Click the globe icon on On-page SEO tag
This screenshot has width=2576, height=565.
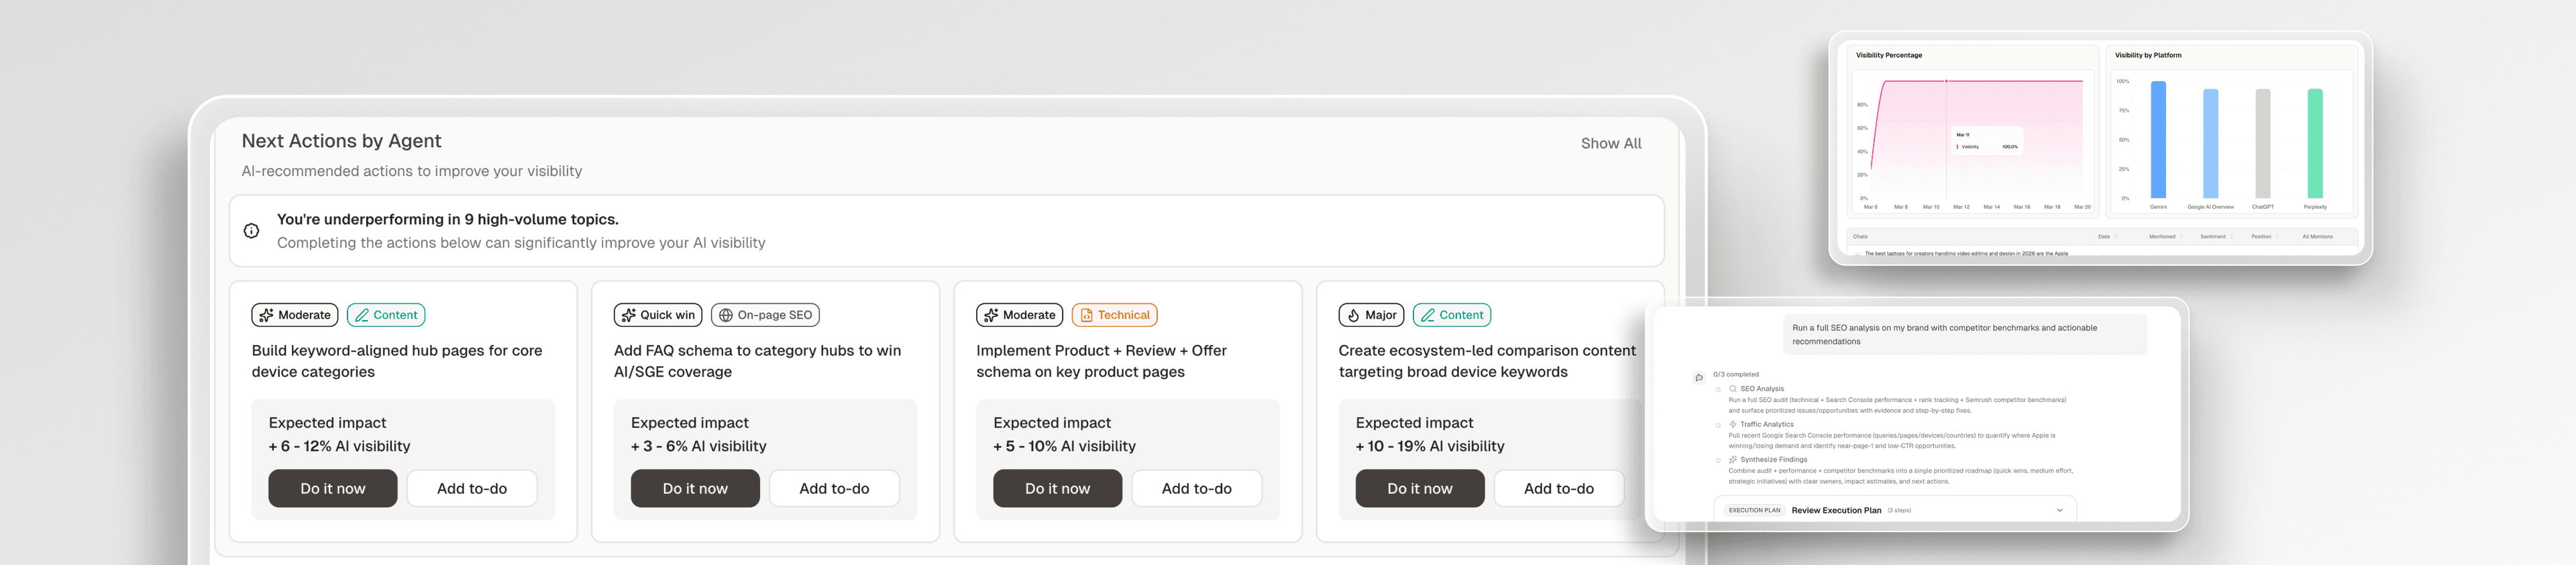click(x=726, y=315)
